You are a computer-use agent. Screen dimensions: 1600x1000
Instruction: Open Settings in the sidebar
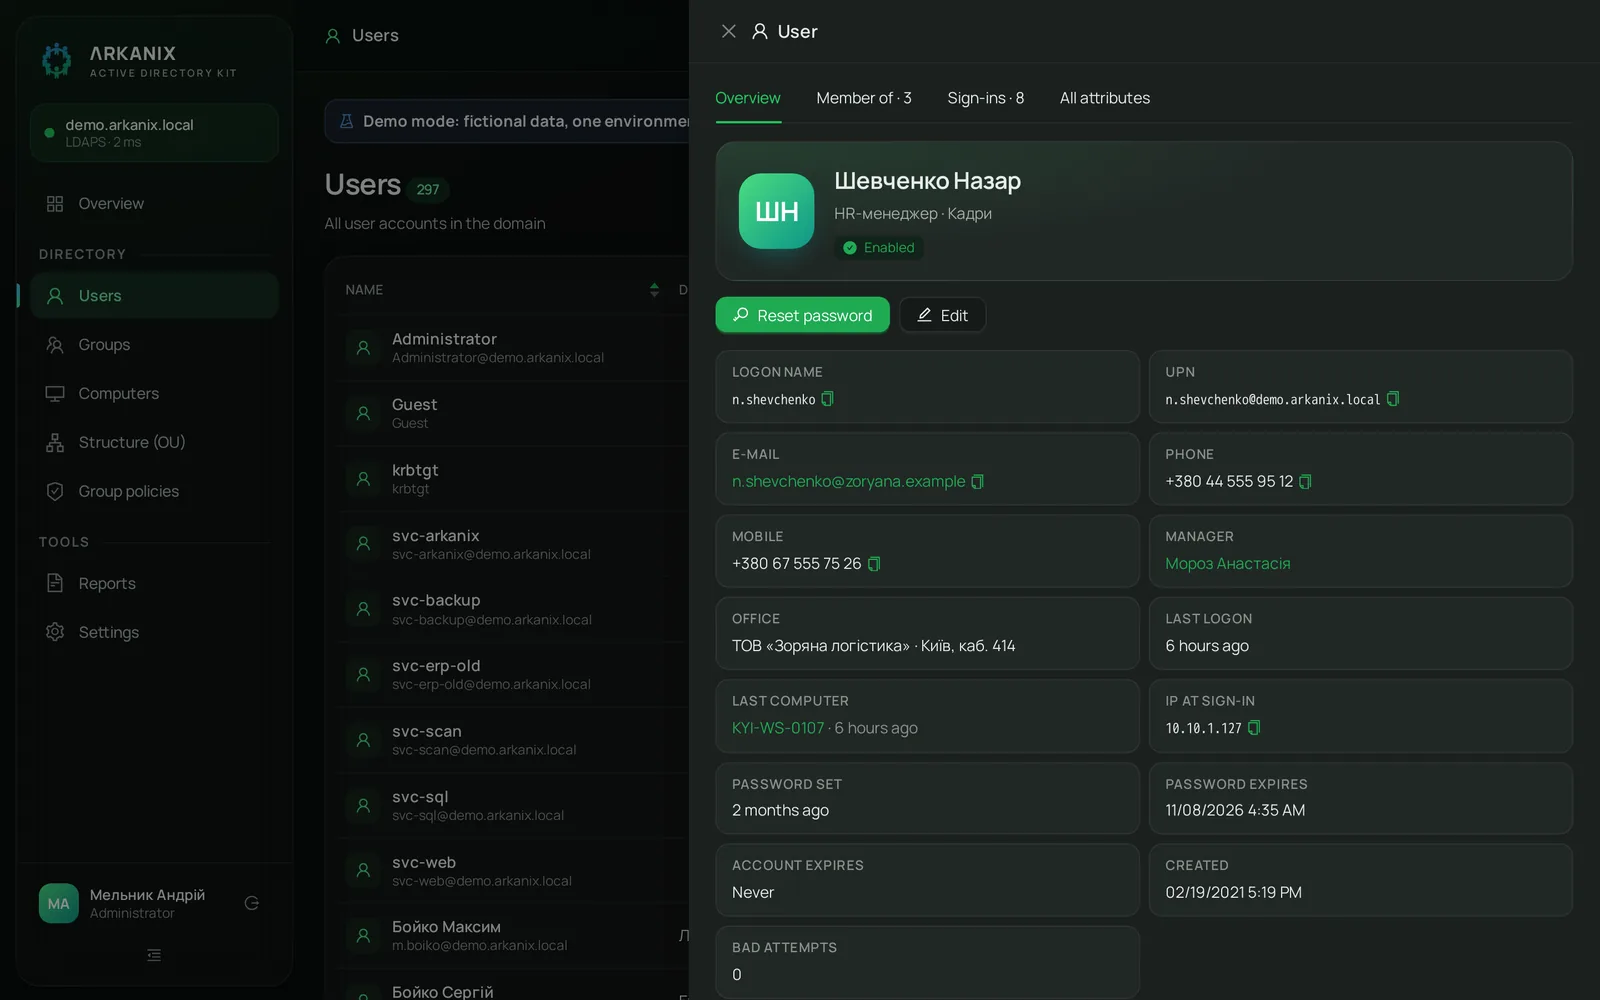(x=154, y=632)
